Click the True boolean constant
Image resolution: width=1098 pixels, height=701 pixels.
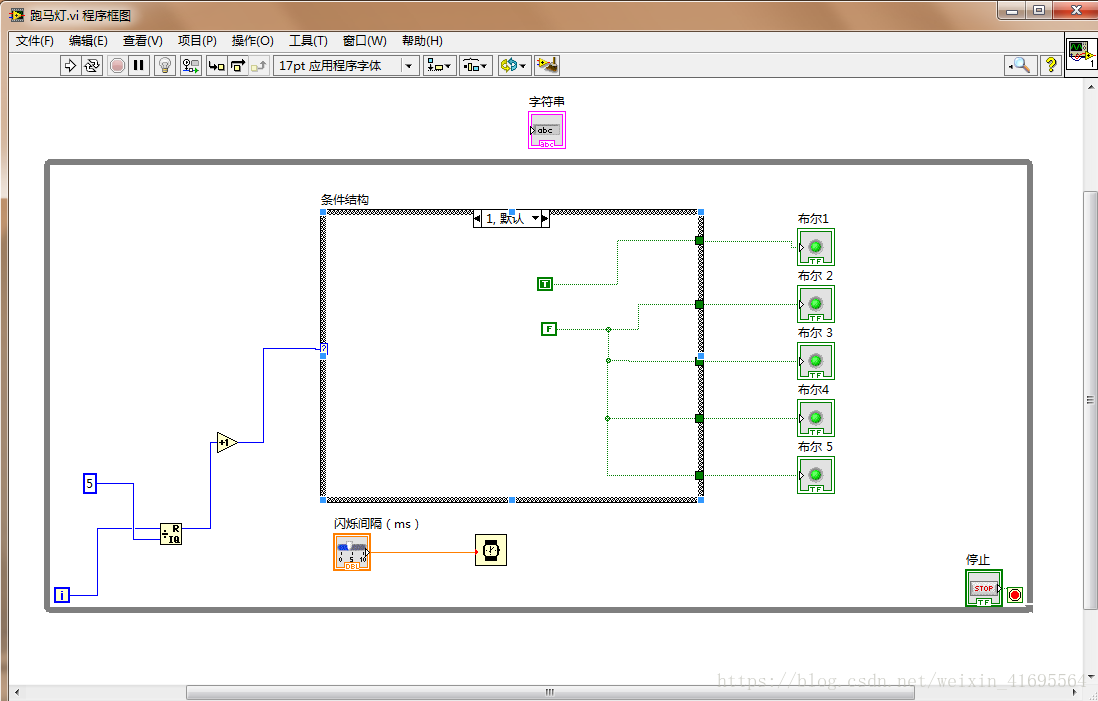click(544, 284)
